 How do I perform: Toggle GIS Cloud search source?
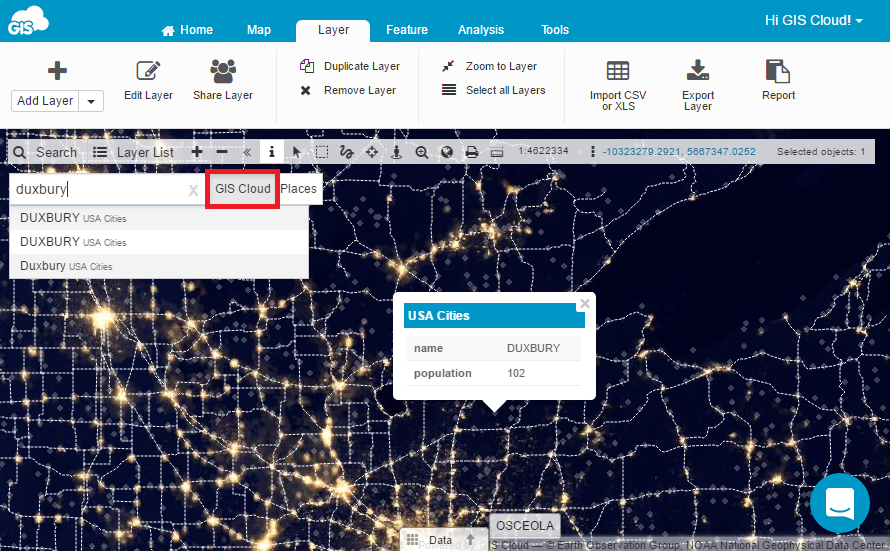point(242,189)
